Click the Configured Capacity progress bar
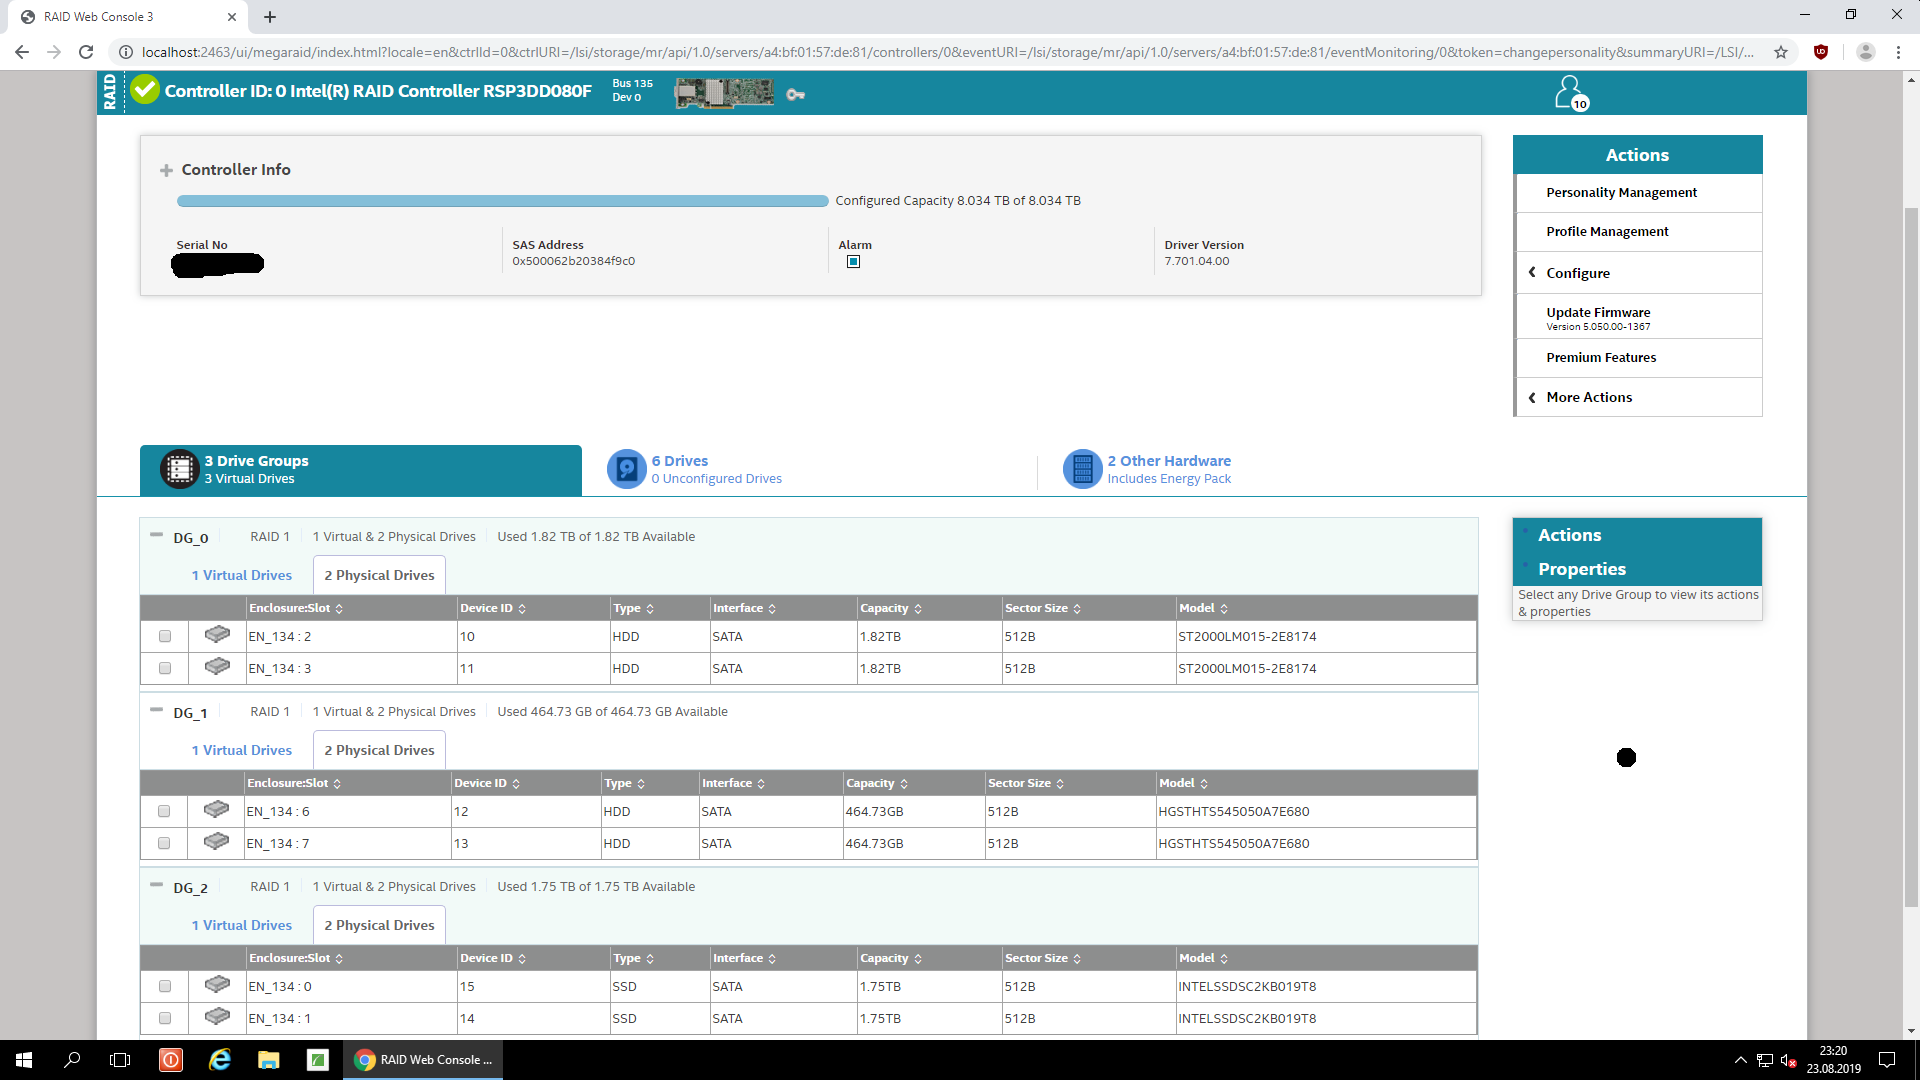This screenshot has width=1920, height=1080. click(502, 201)
